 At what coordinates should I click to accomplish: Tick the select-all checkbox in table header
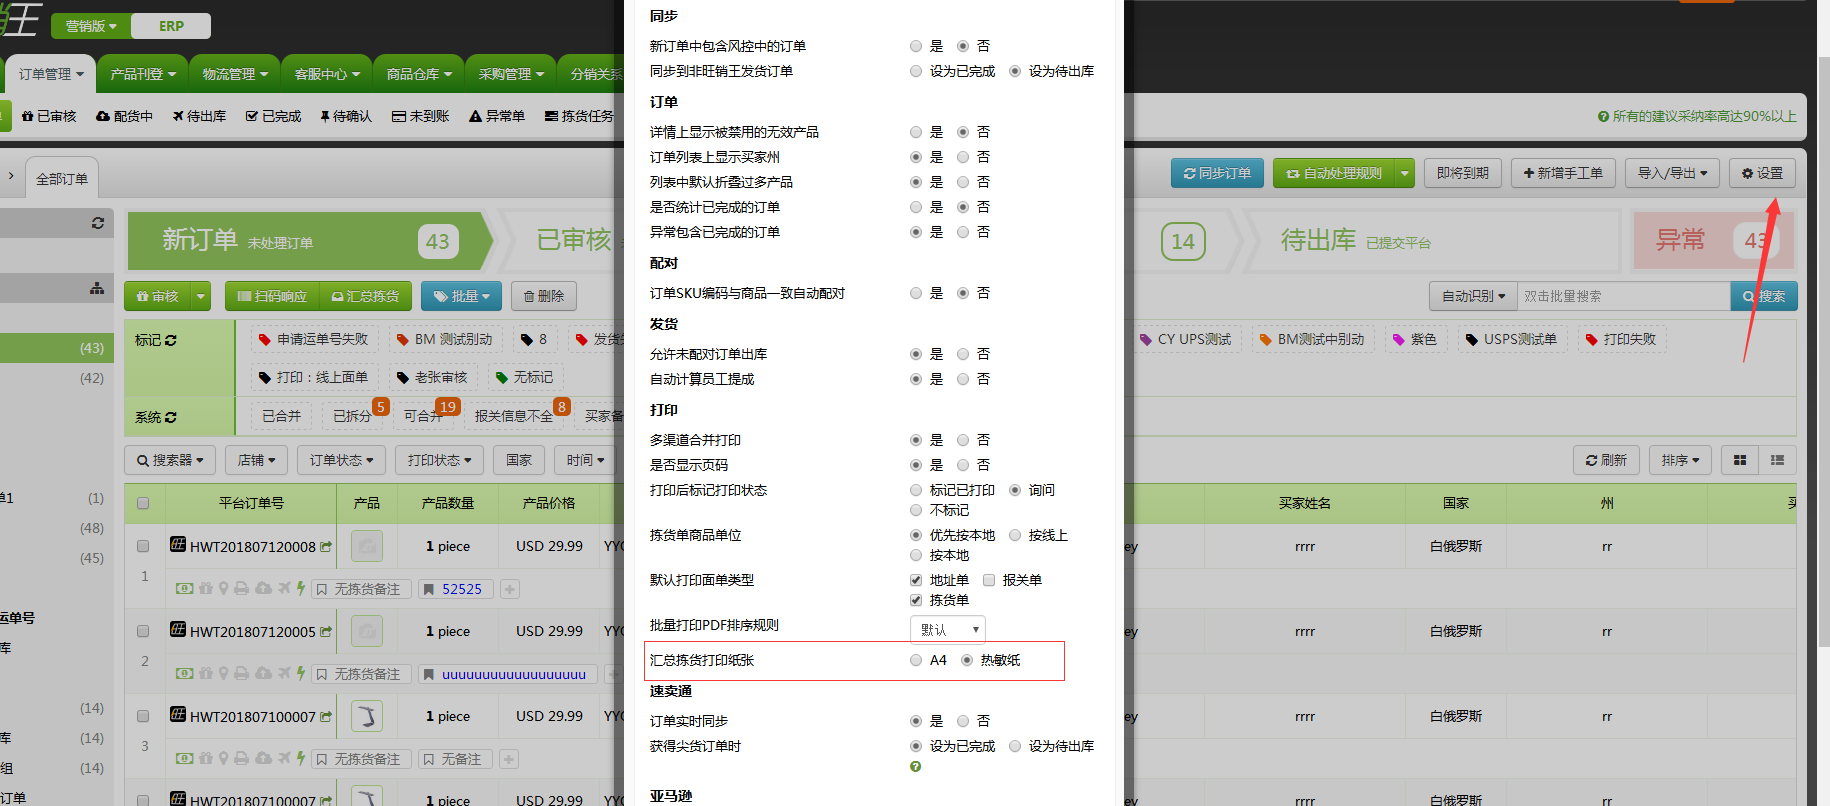coord(143,504)
